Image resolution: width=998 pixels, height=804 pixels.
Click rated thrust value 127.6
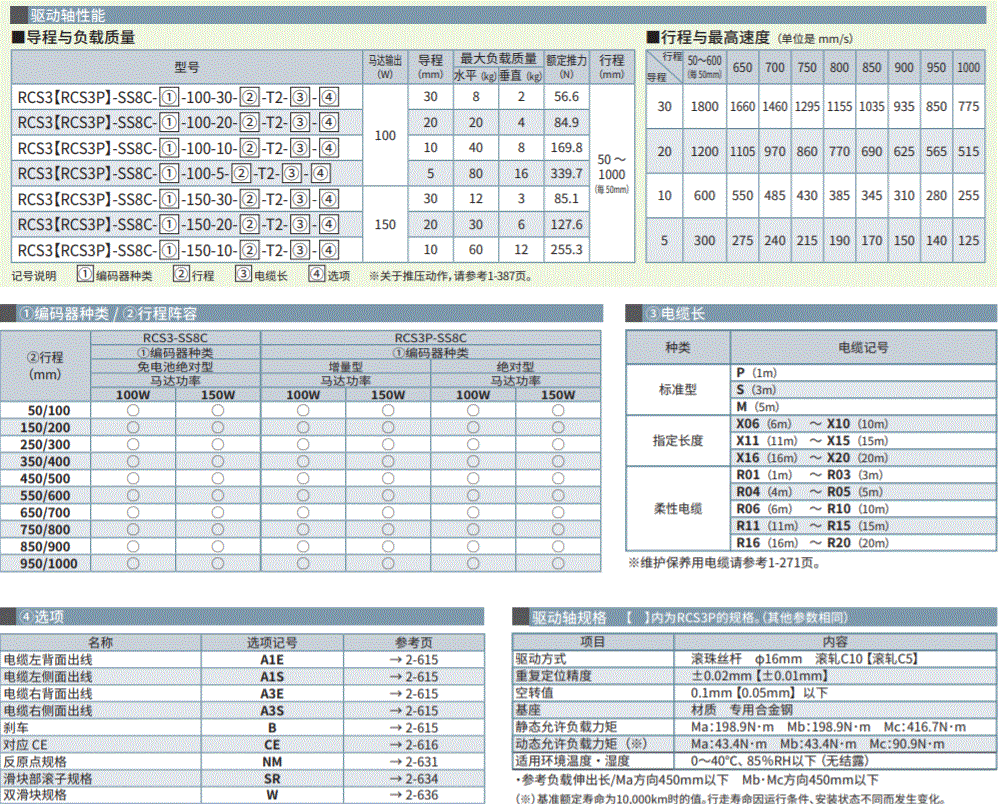click(x=566, y=224)
